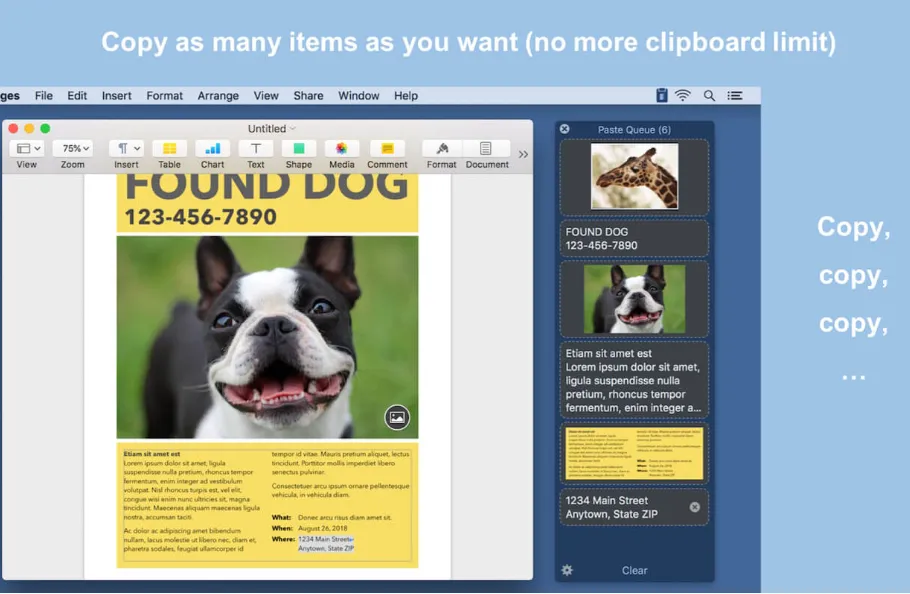Select the FOUND DOG text clip

click(634, 238)
